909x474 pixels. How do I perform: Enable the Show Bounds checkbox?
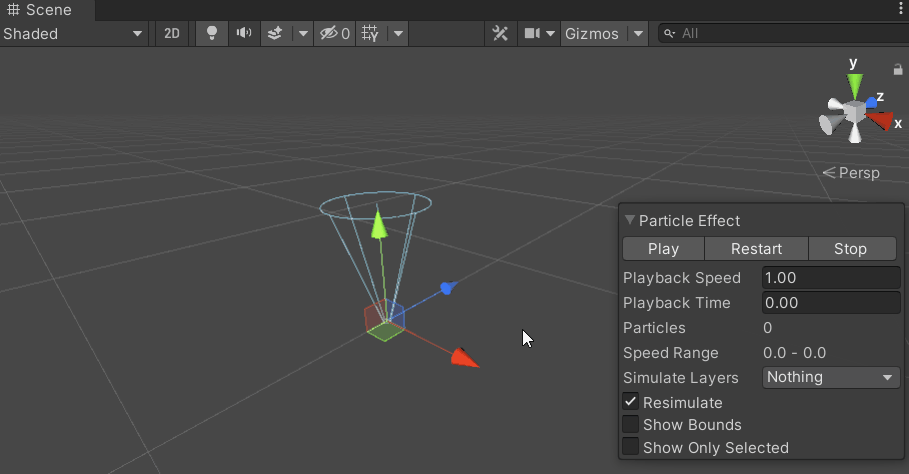coord(630,424)
